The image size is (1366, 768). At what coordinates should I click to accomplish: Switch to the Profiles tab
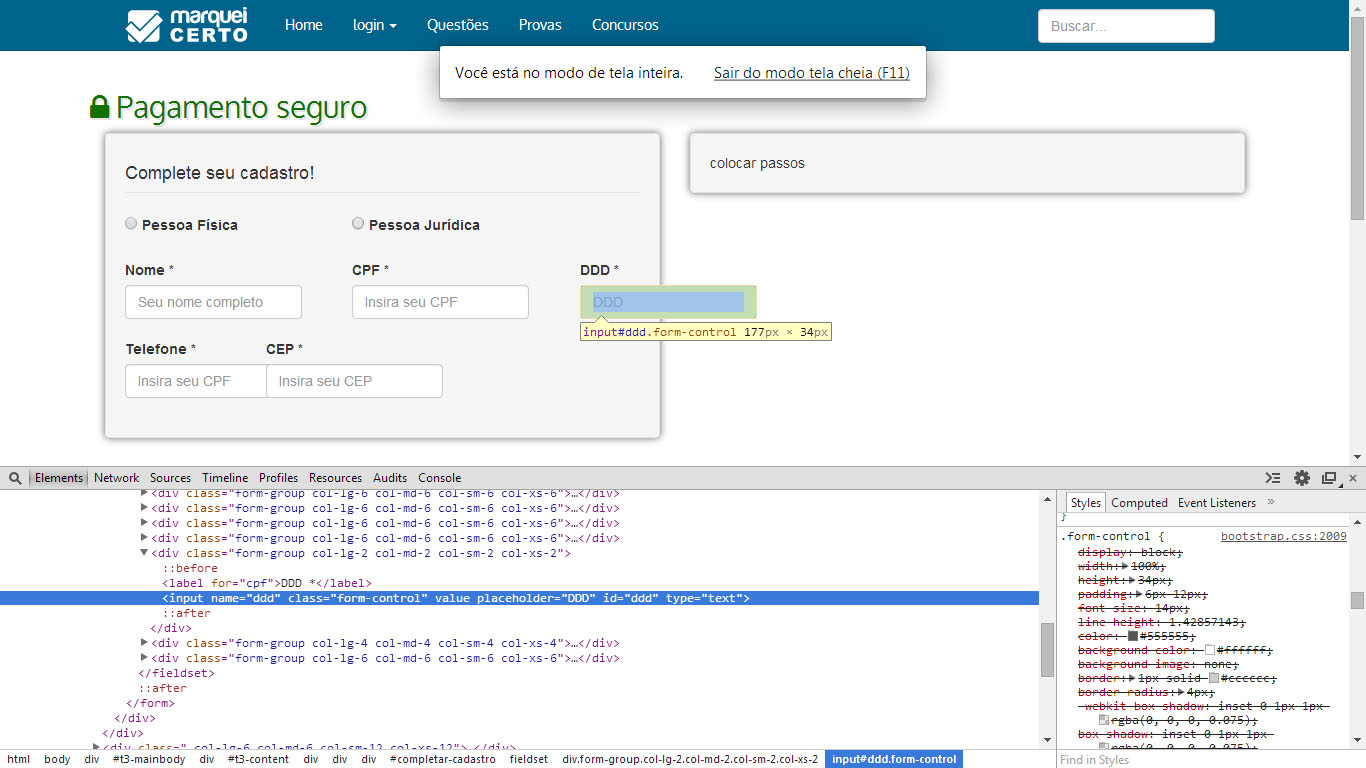279,478
